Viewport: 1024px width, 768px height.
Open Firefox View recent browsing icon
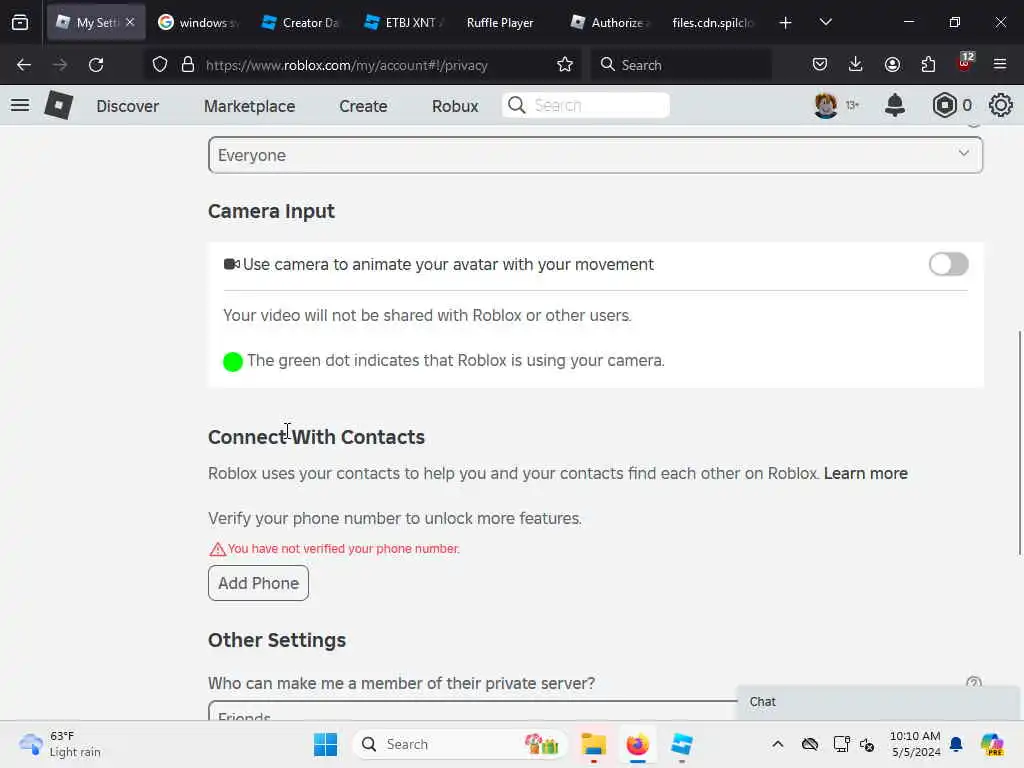point(20,23)
